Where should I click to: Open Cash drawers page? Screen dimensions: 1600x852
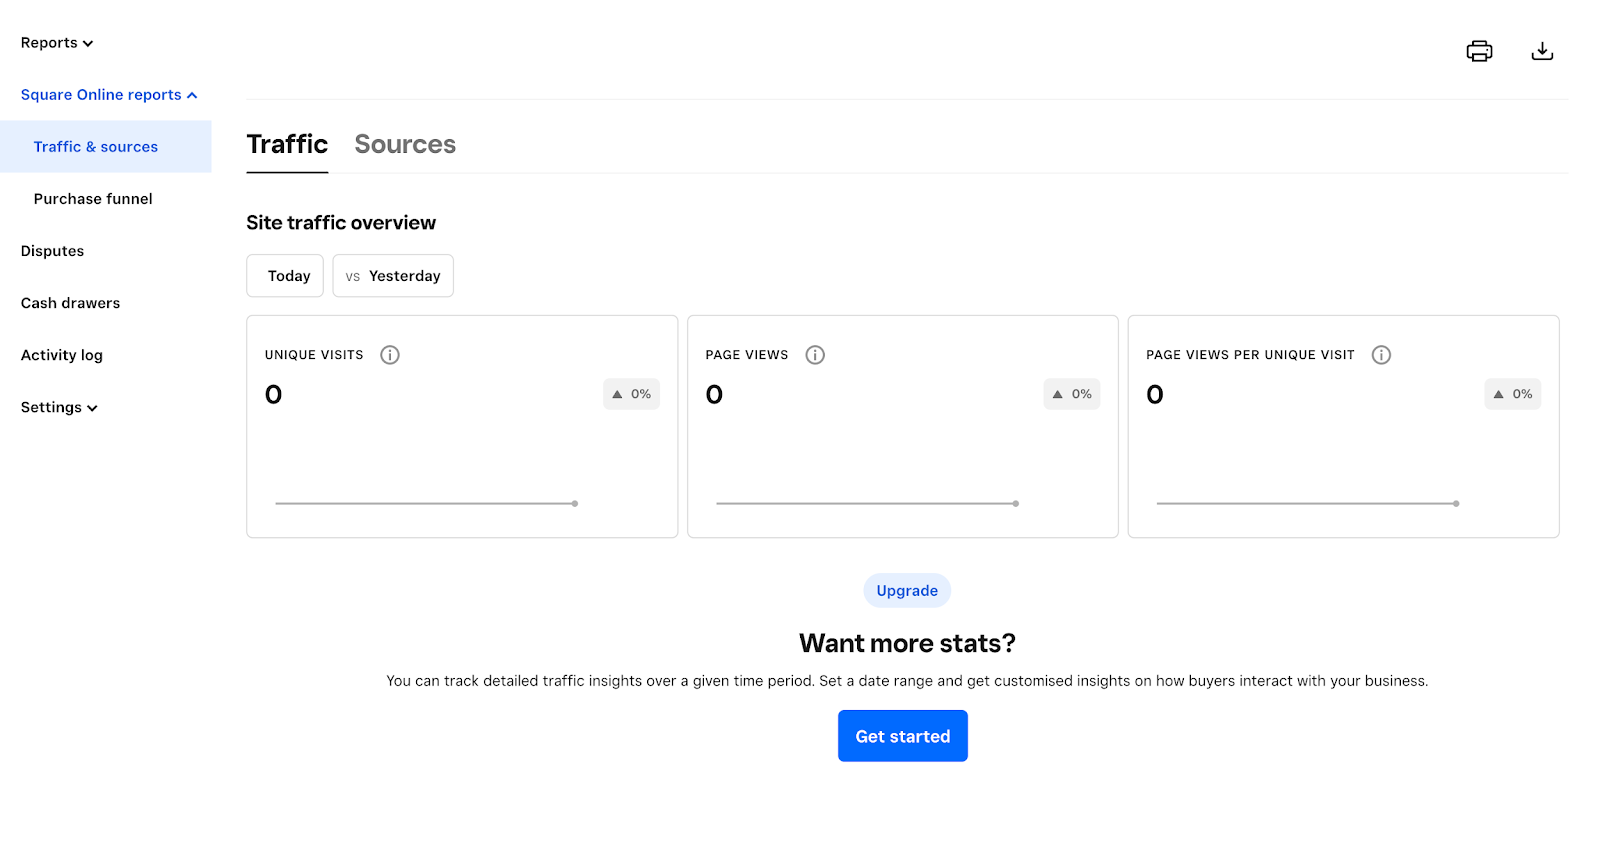(70, 303)
